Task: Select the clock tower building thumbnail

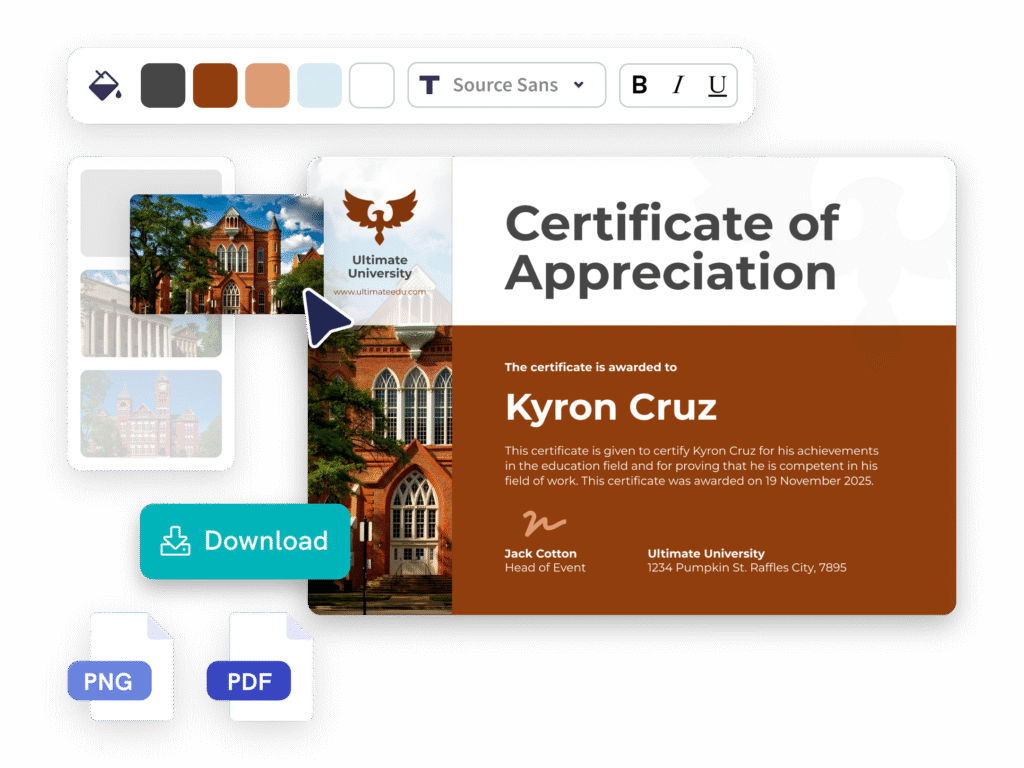Action: 150,414
